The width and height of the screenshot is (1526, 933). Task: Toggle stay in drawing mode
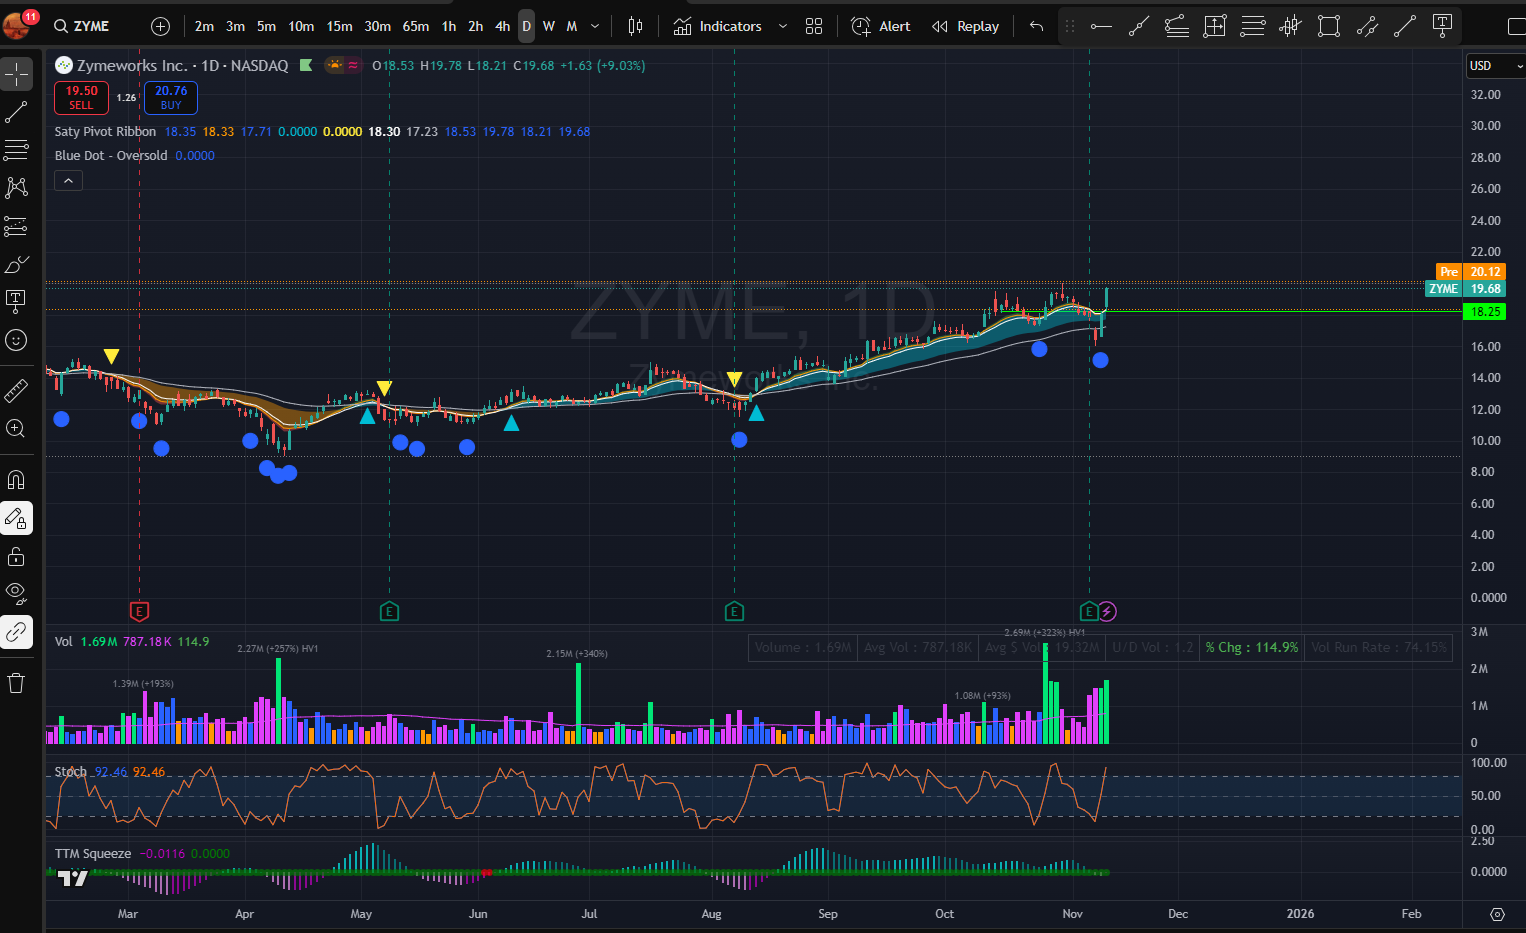pos(17,518)
